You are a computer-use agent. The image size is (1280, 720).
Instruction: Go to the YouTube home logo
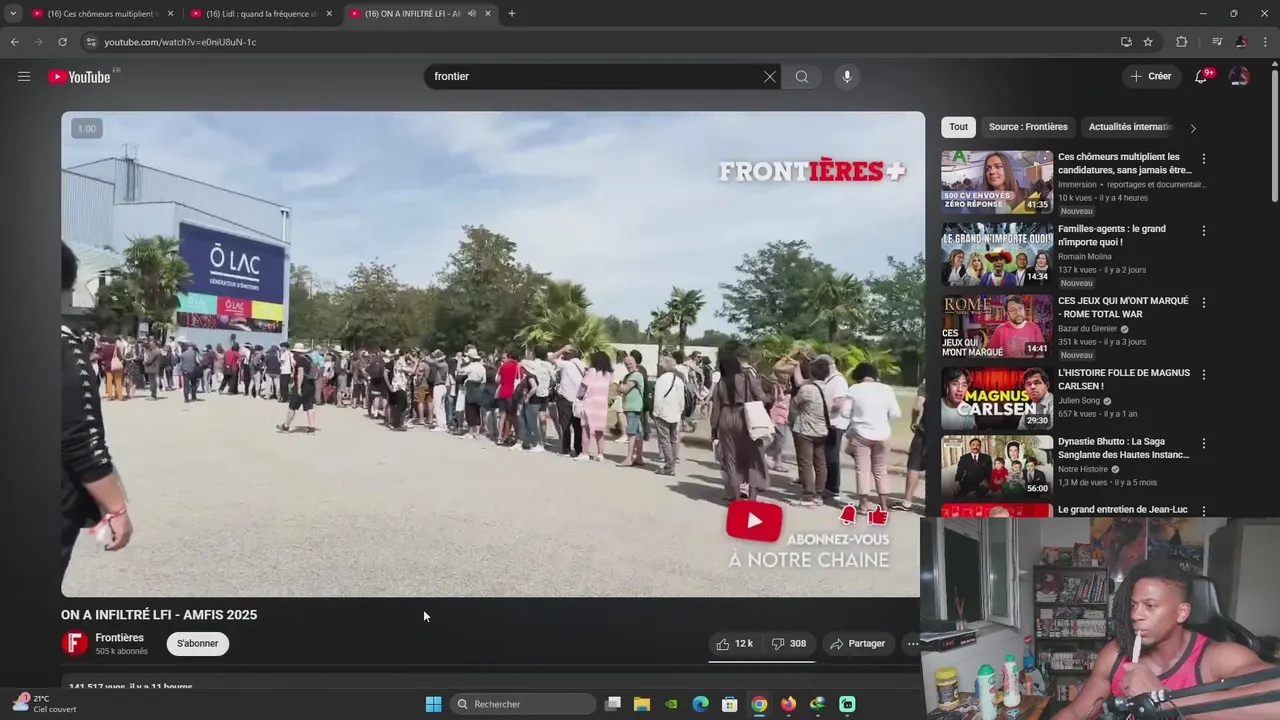(x=79, y=77)
